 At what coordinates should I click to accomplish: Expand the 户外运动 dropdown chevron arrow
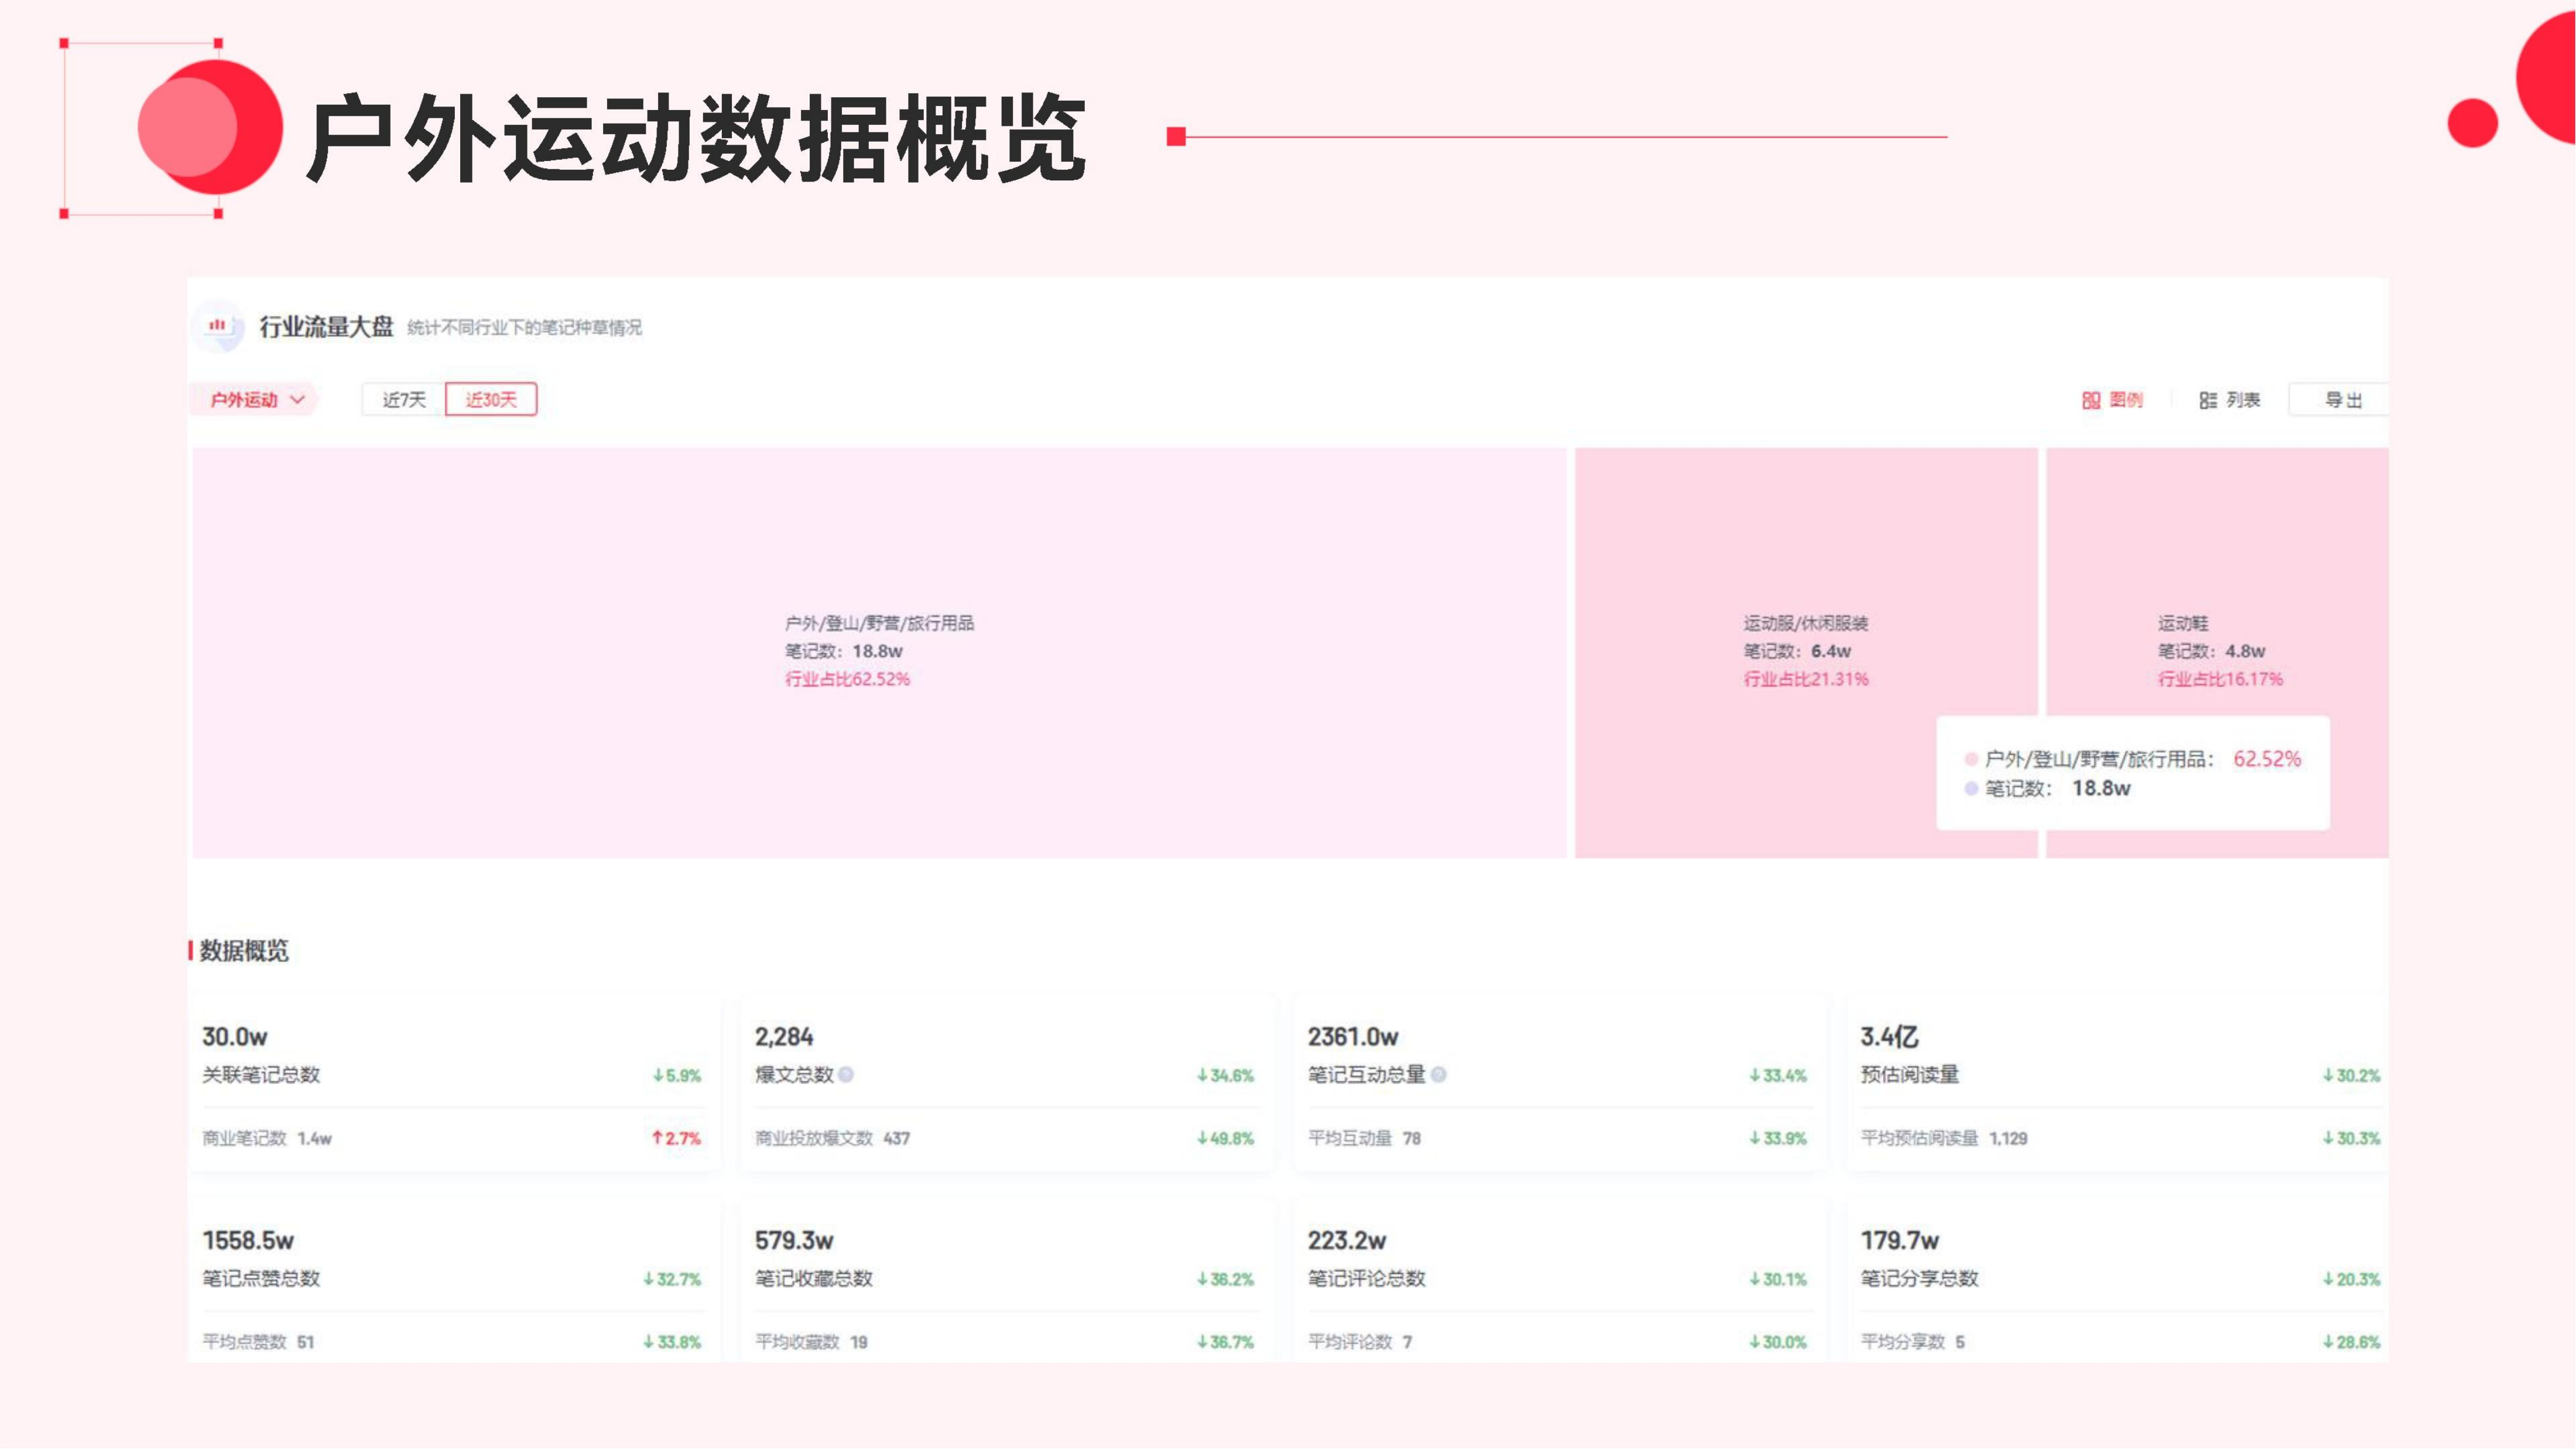click(297, 400)
